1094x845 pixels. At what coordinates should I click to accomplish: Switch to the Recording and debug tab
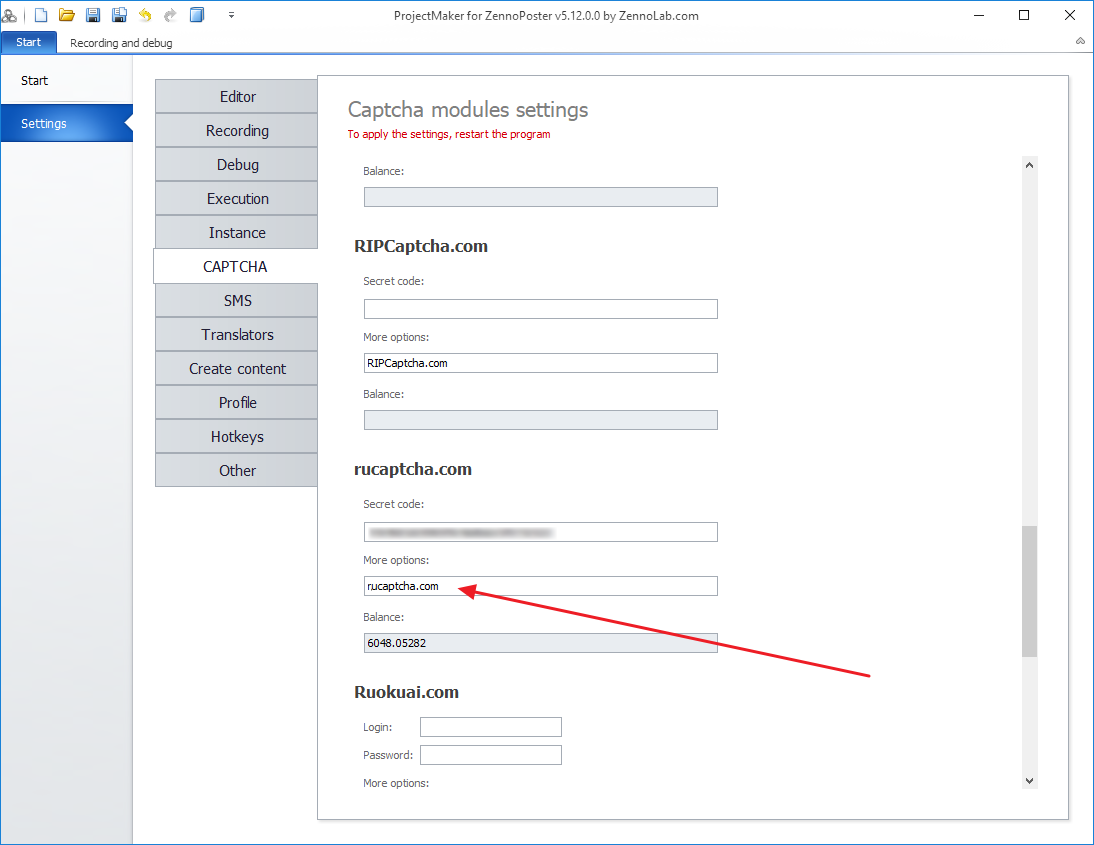click(121, 43)
